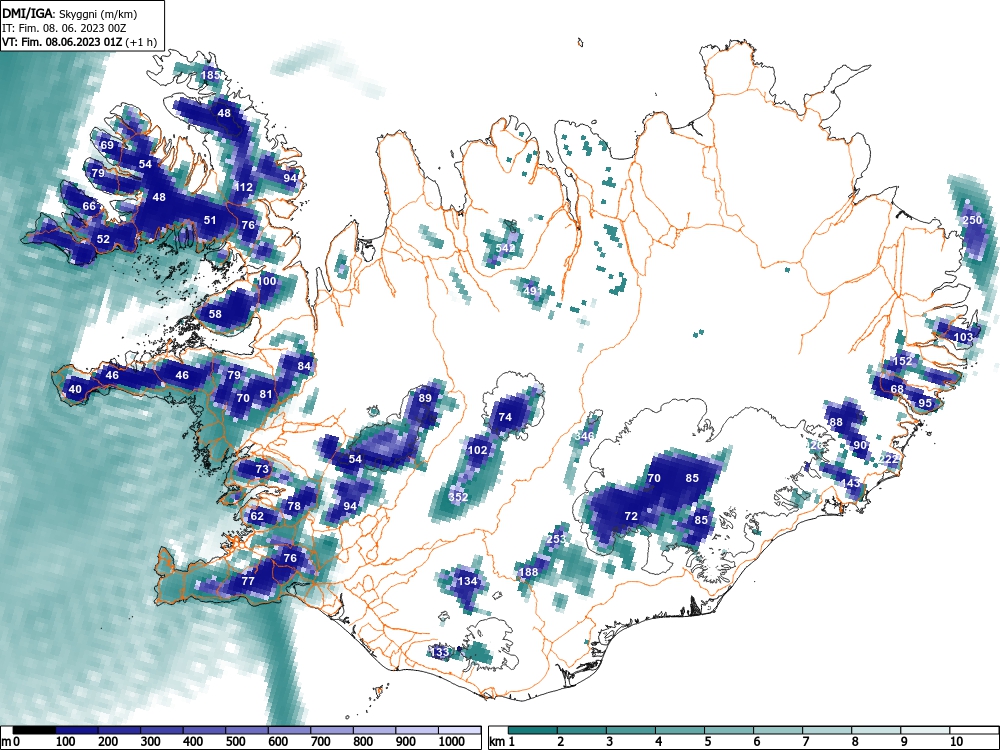Click the "84" visibility value
The image size is (1000, 750).
point(304,366)
